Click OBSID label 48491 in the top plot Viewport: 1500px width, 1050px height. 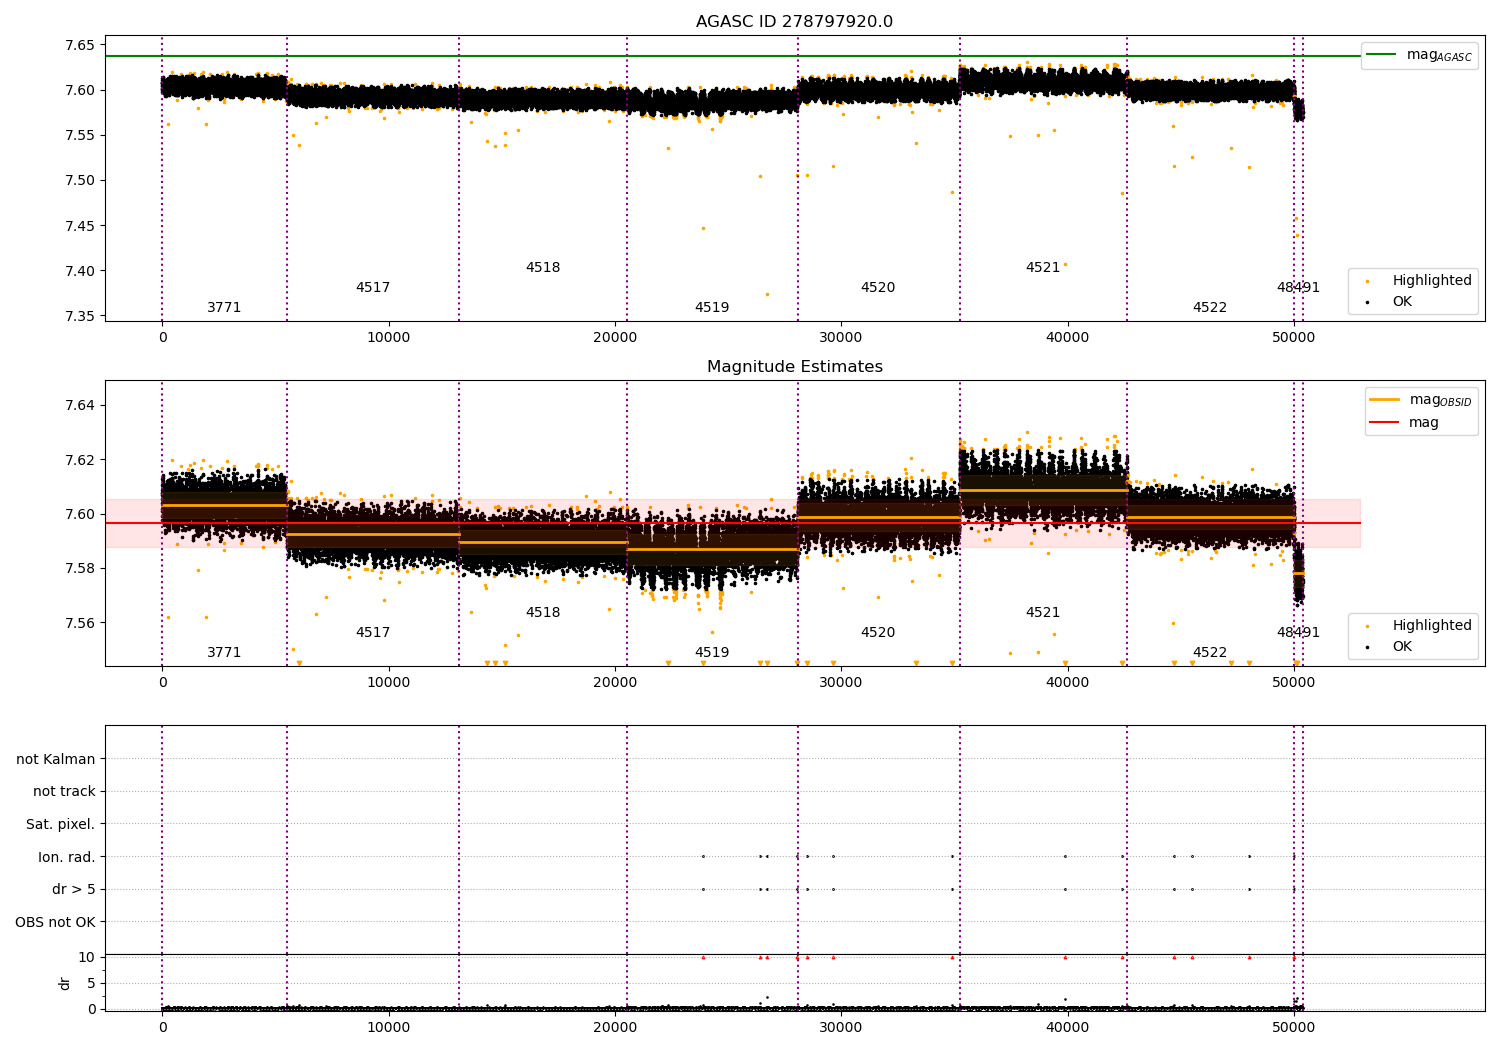[1298, 288]
